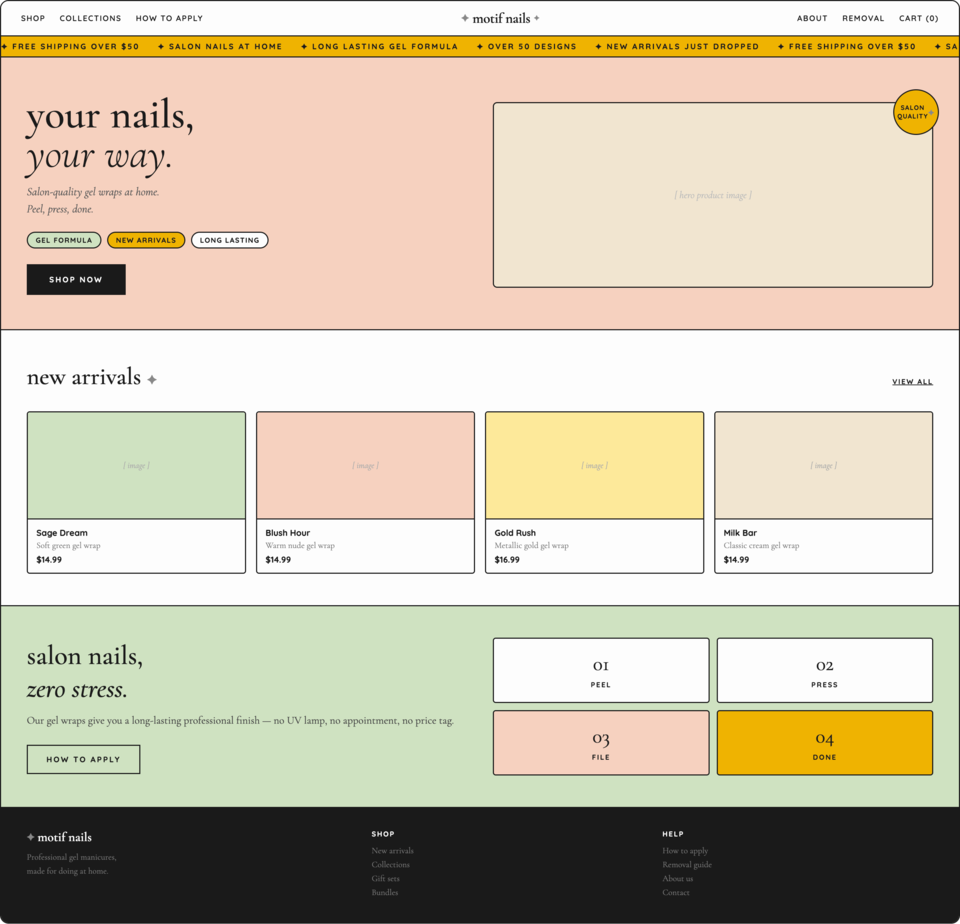Click the Gold Rush product title
This screenshot has width=960, height=924.
pos(515,533)
